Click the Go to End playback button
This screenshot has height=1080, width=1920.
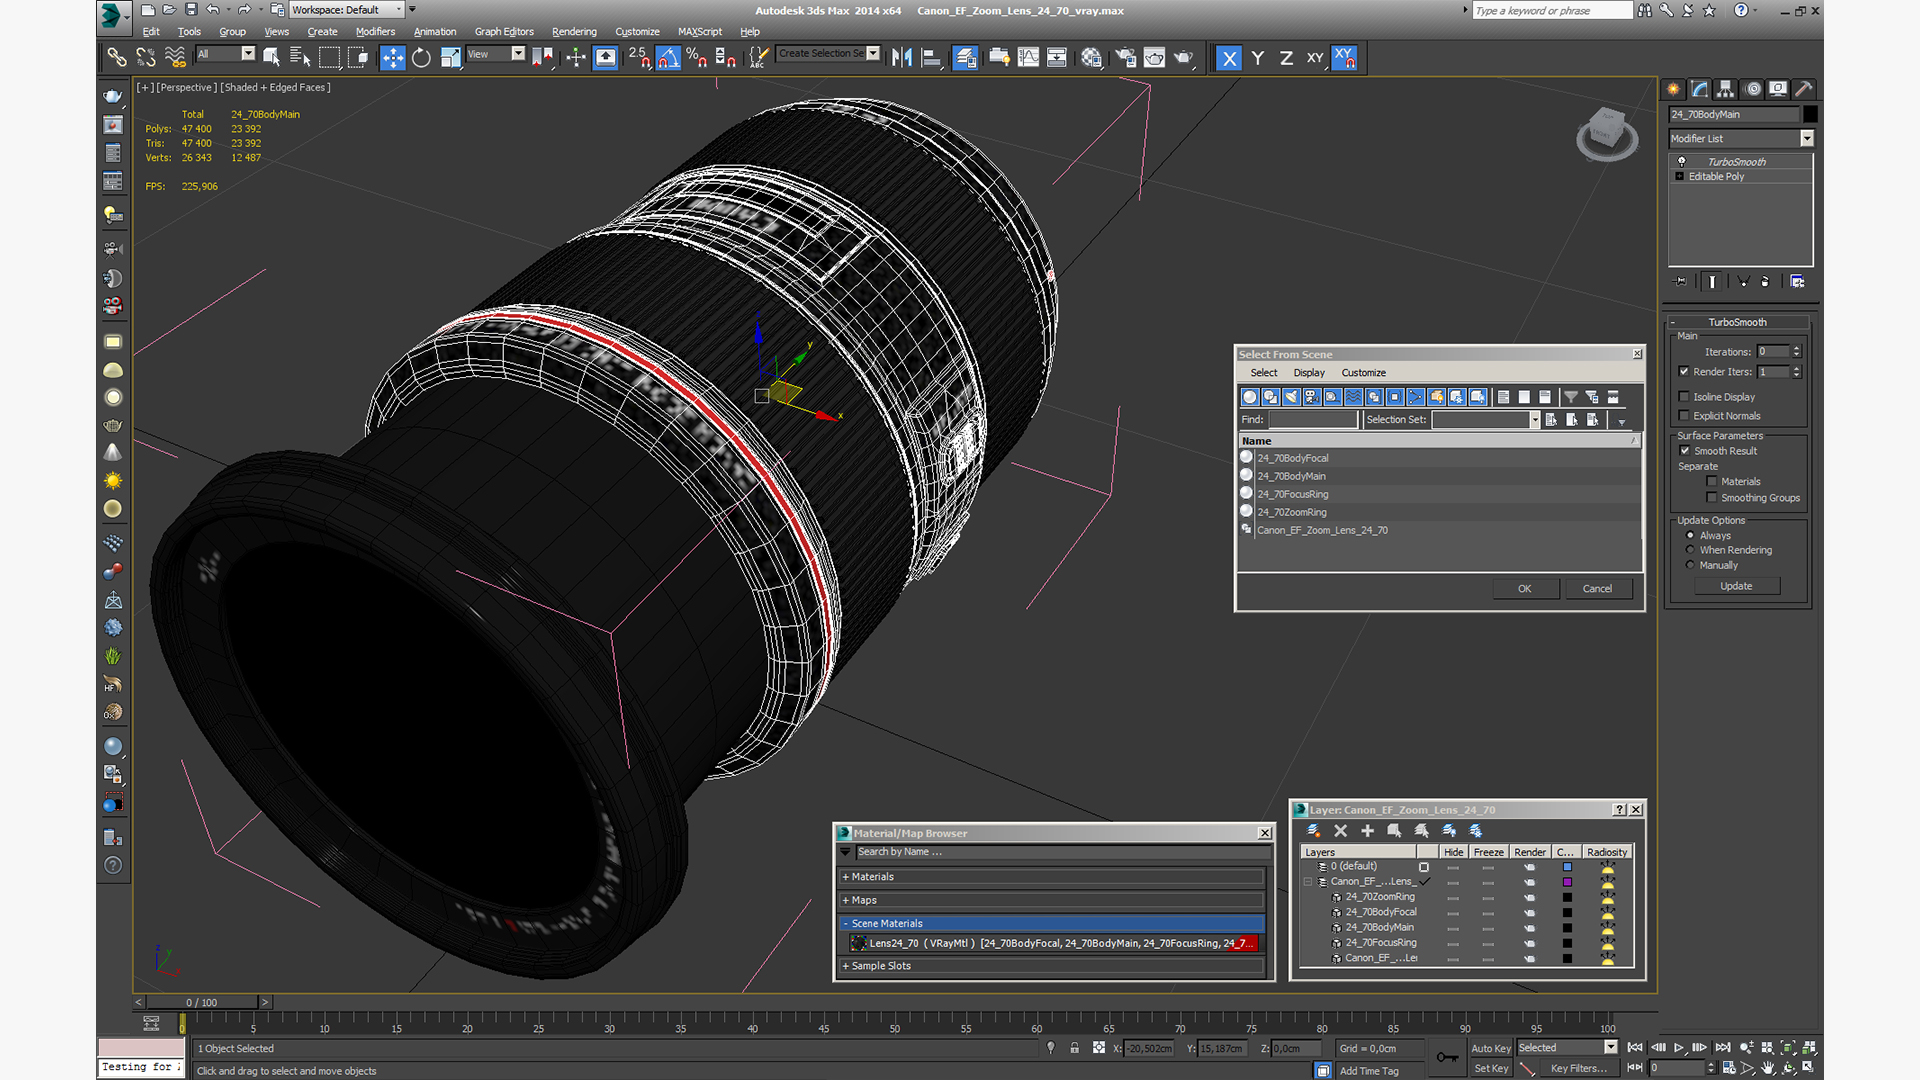click(1723, 1047)
